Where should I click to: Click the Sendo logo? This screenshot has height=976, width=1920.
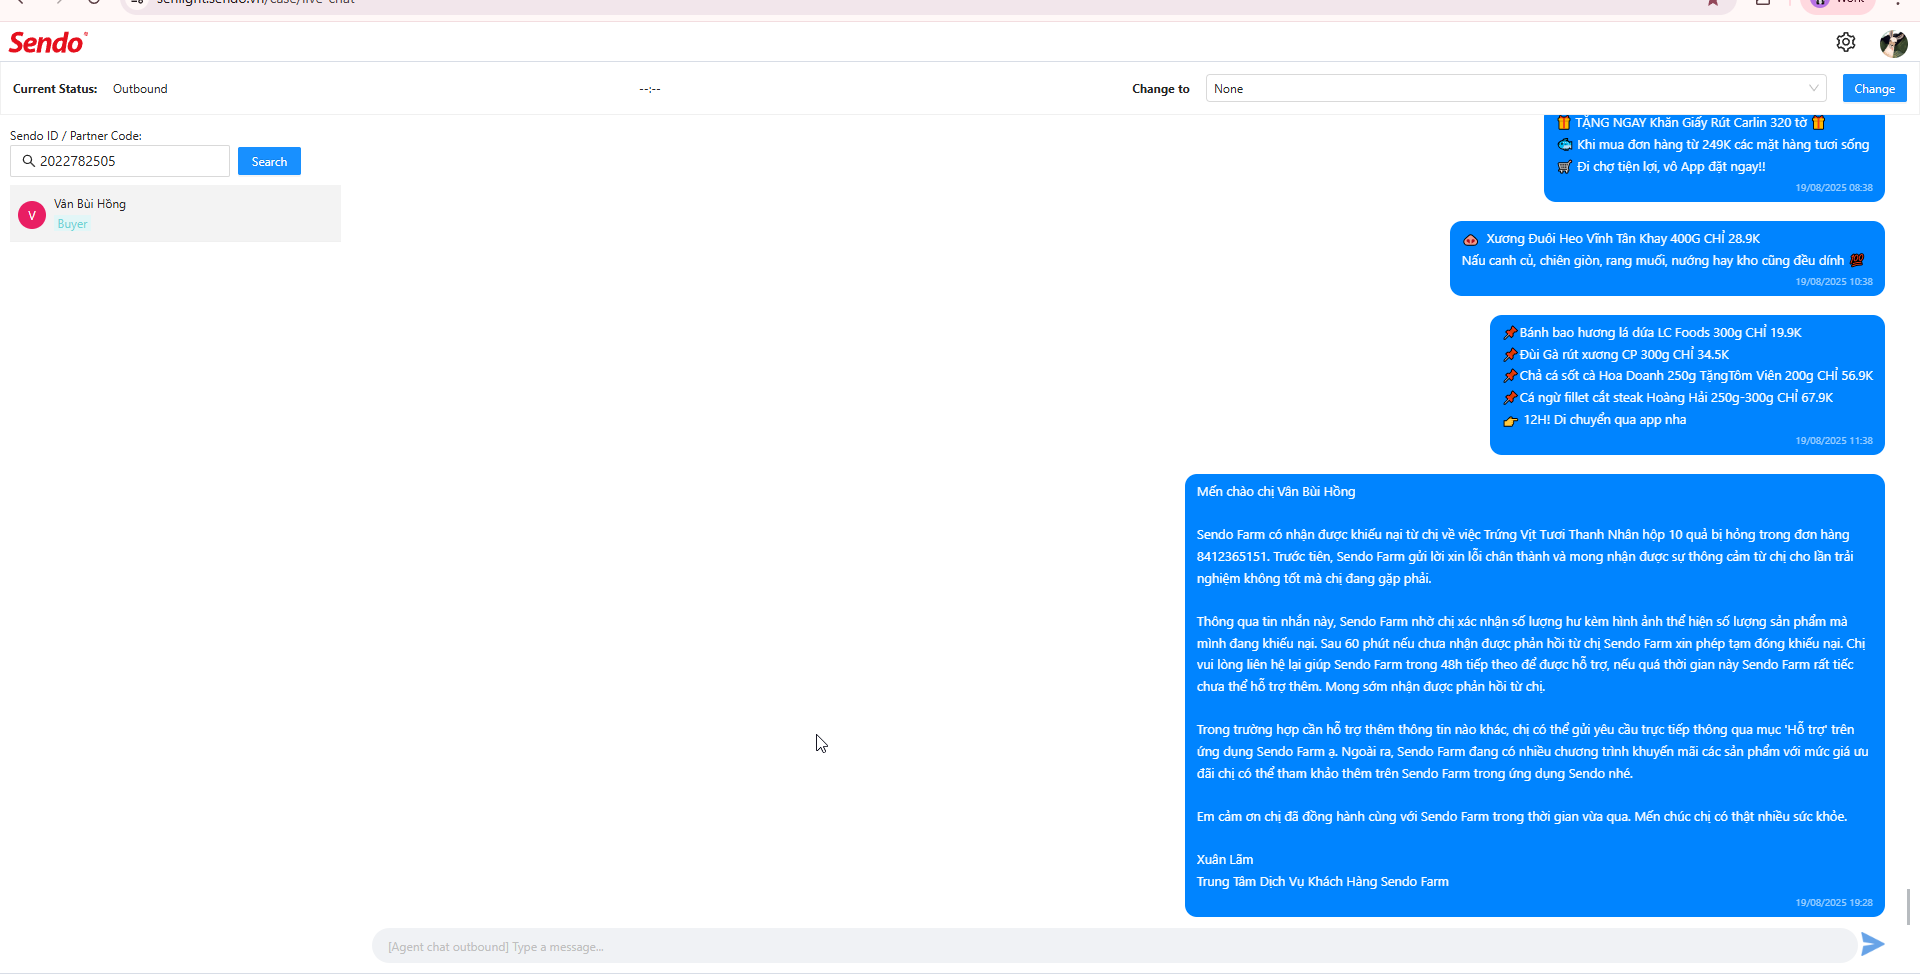48,43
